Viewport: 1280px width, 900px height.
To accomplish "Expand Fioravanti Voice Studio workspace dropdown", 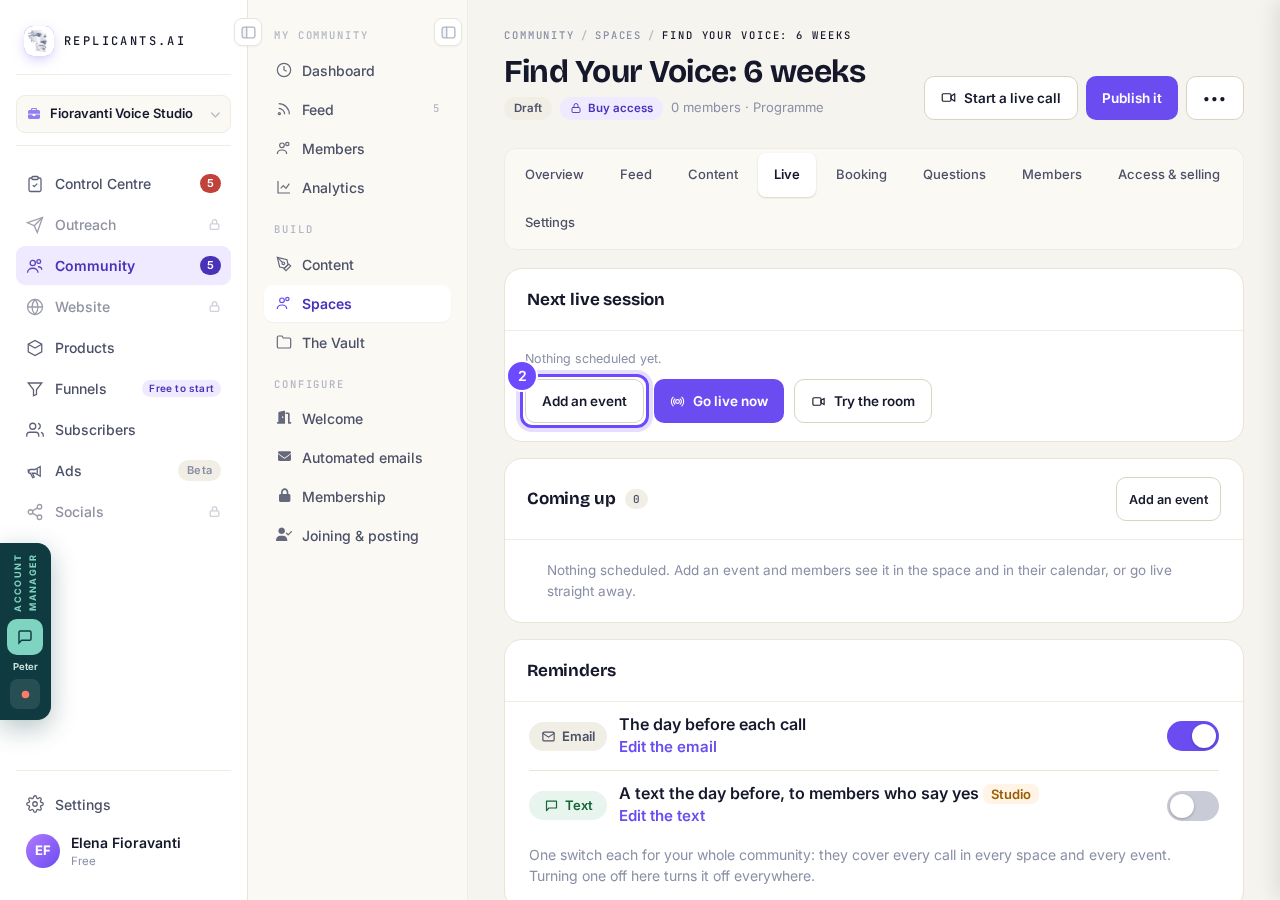I will point(123,114).
